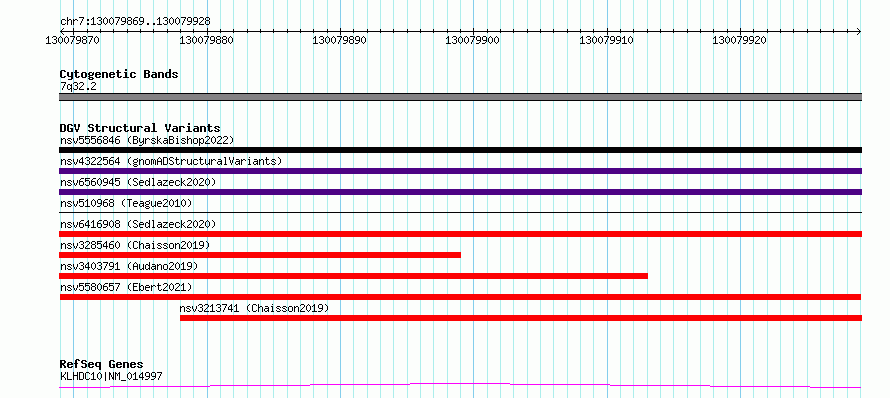Click ruler position 130079880
Image resolution: width=890 pixels, height=398 pixels.
point(206,40)
